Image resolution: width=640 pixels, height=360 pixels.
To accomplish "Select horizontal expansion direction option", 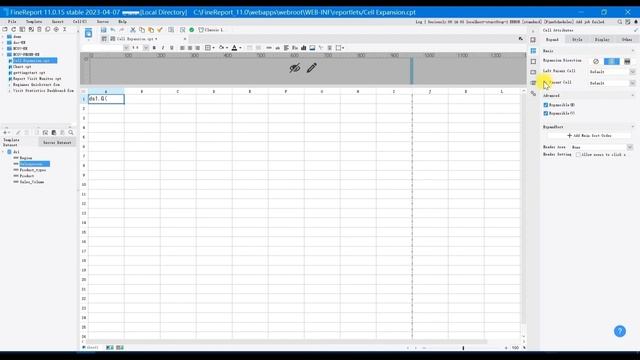I will tap(627, 61).
